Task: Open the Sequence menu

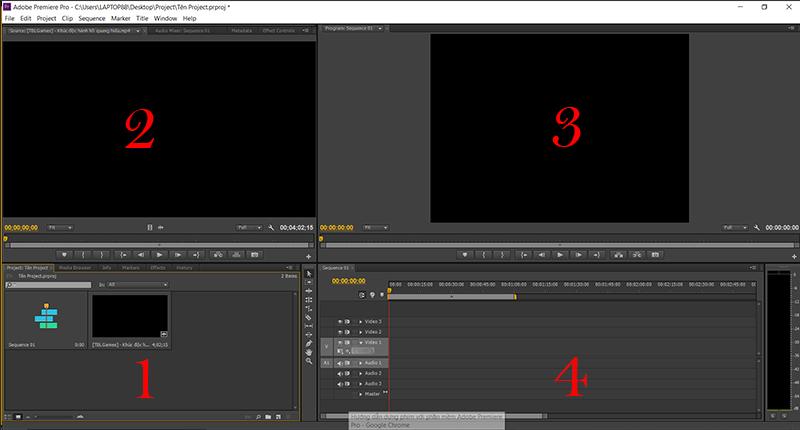Action: point(92,18)
